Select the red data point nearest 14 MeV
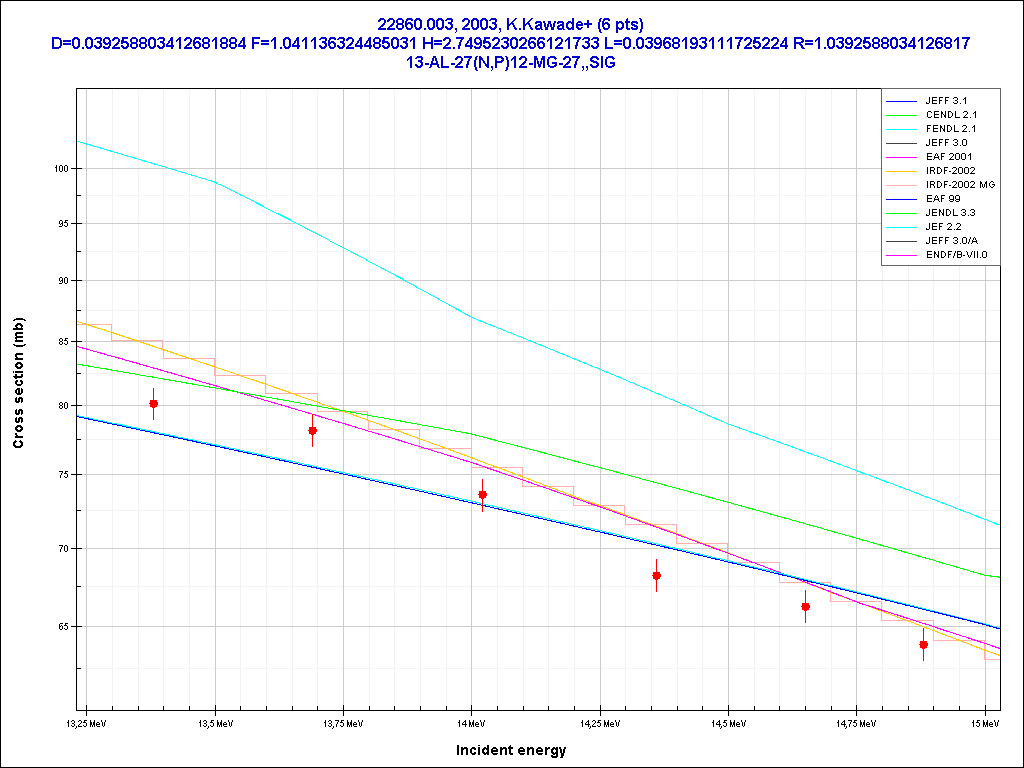Screen dimensions: 1024x768 click(483, 495)
